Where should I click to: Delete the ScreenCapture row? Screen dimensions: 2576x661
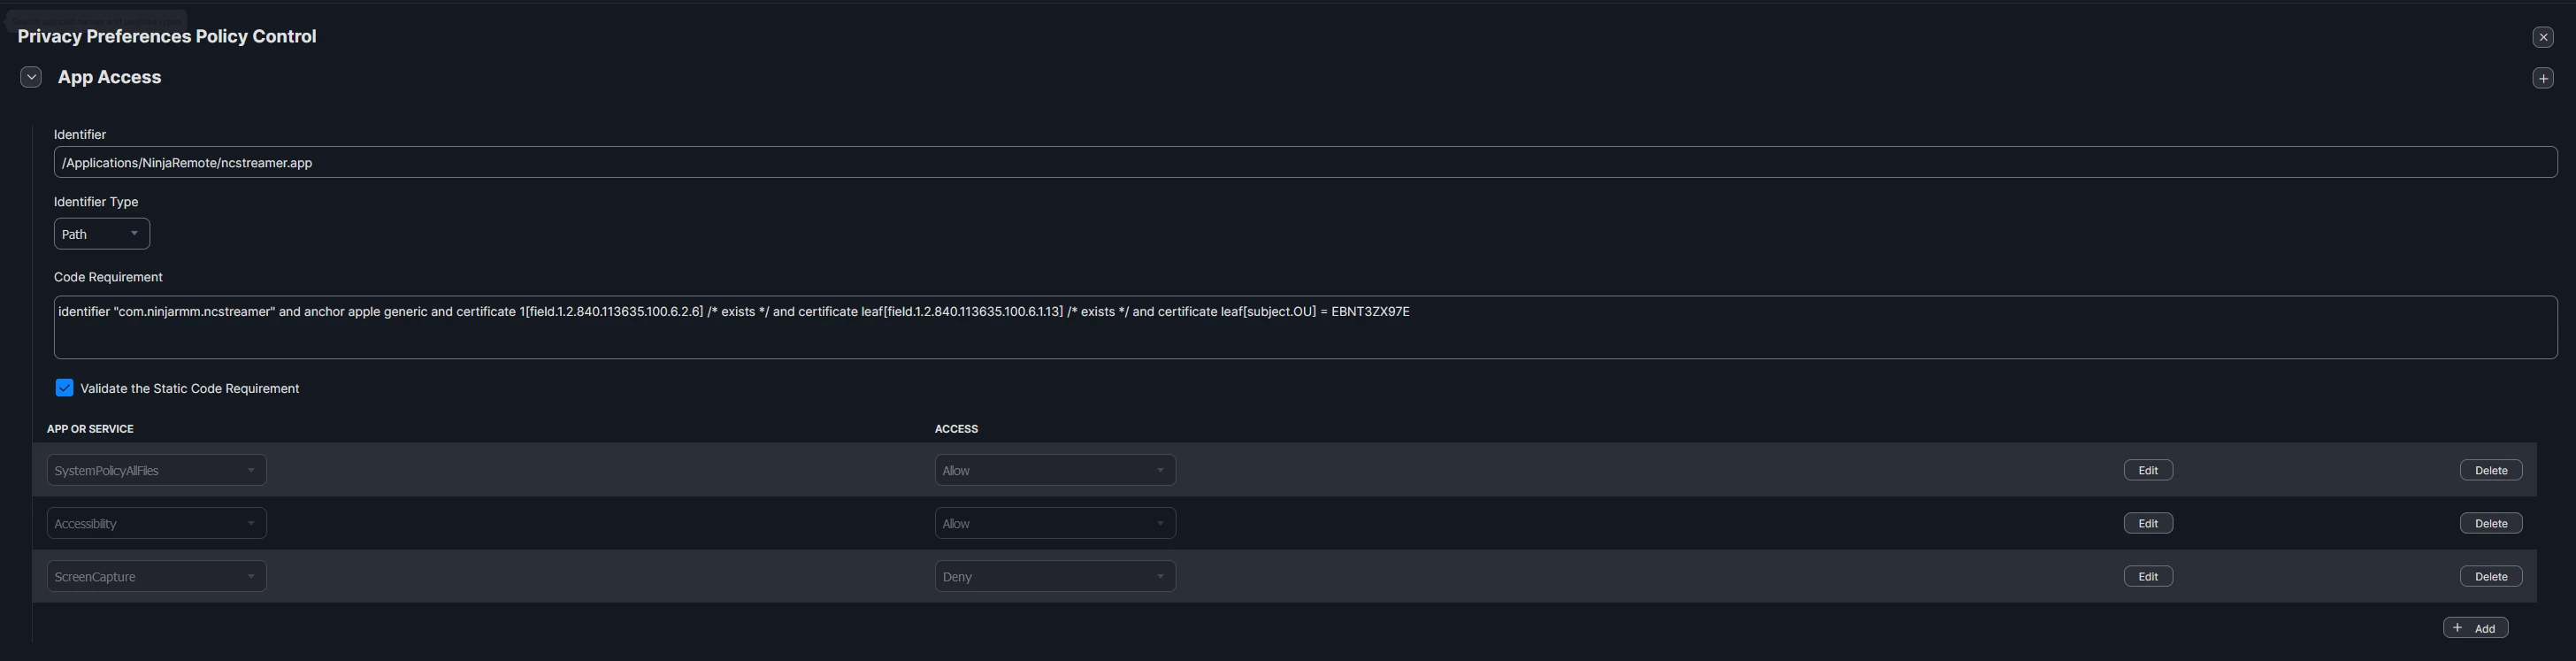[2491, 576]
